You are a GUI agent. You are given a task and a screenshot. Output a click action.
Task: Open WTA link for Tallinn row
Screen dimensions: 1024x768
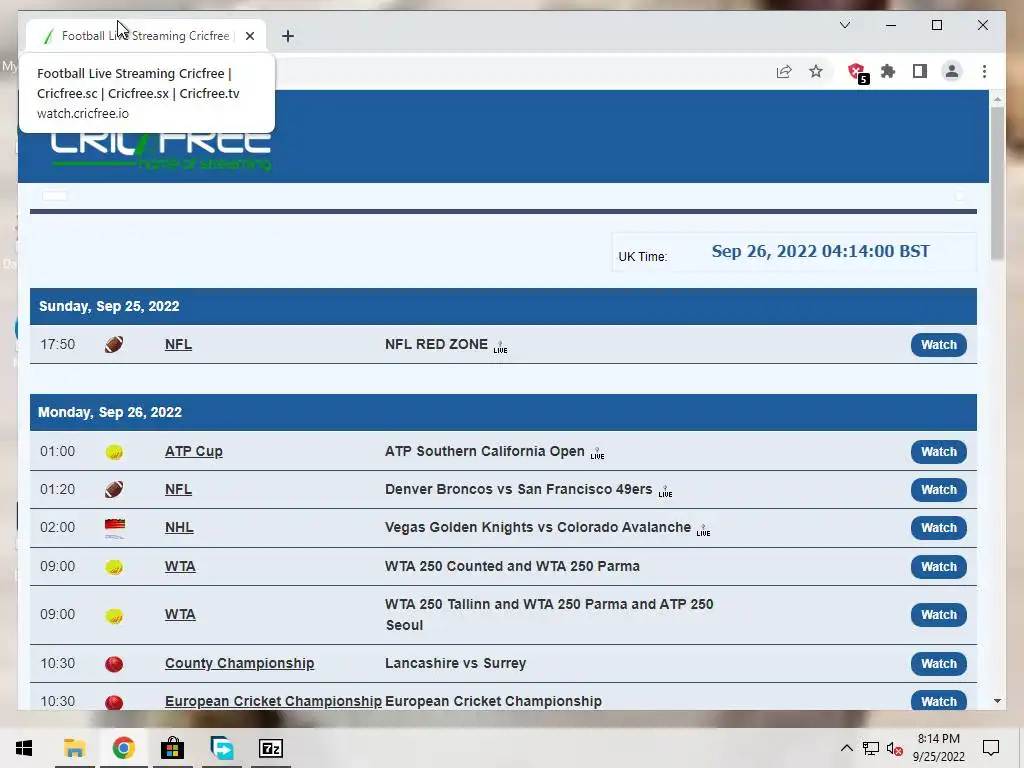click(180, 615)
